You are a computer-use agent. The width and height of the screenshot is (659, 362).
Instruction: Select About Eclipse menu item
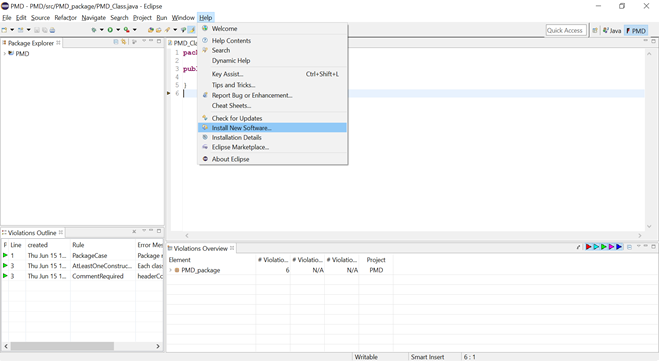[272, 159]
